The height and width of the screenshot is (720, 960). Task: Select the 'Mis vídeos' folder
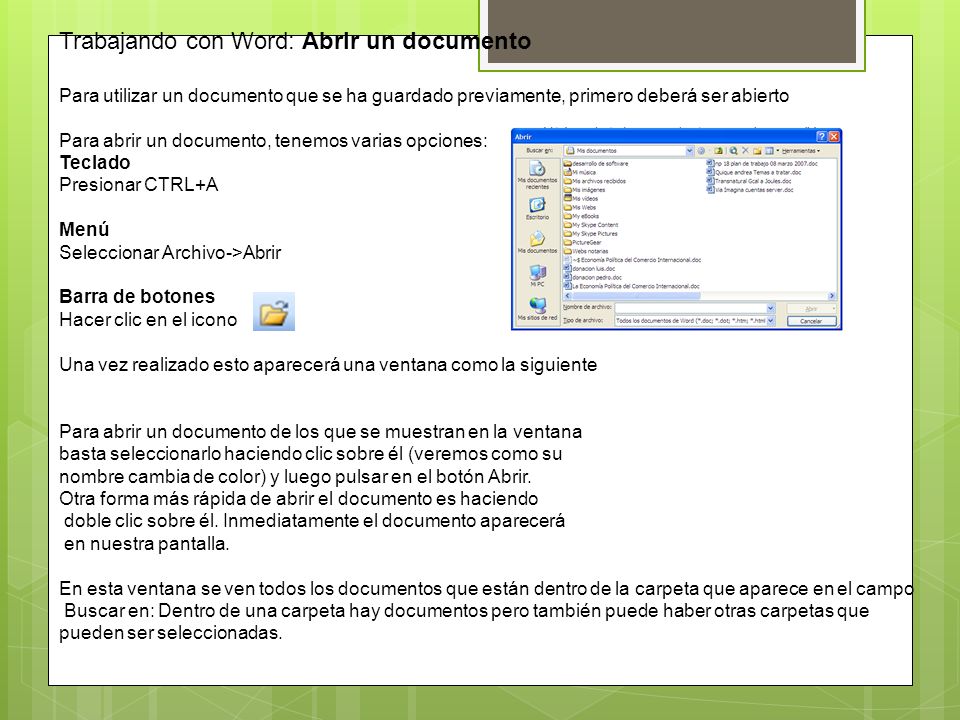click(x=580, y=198)
